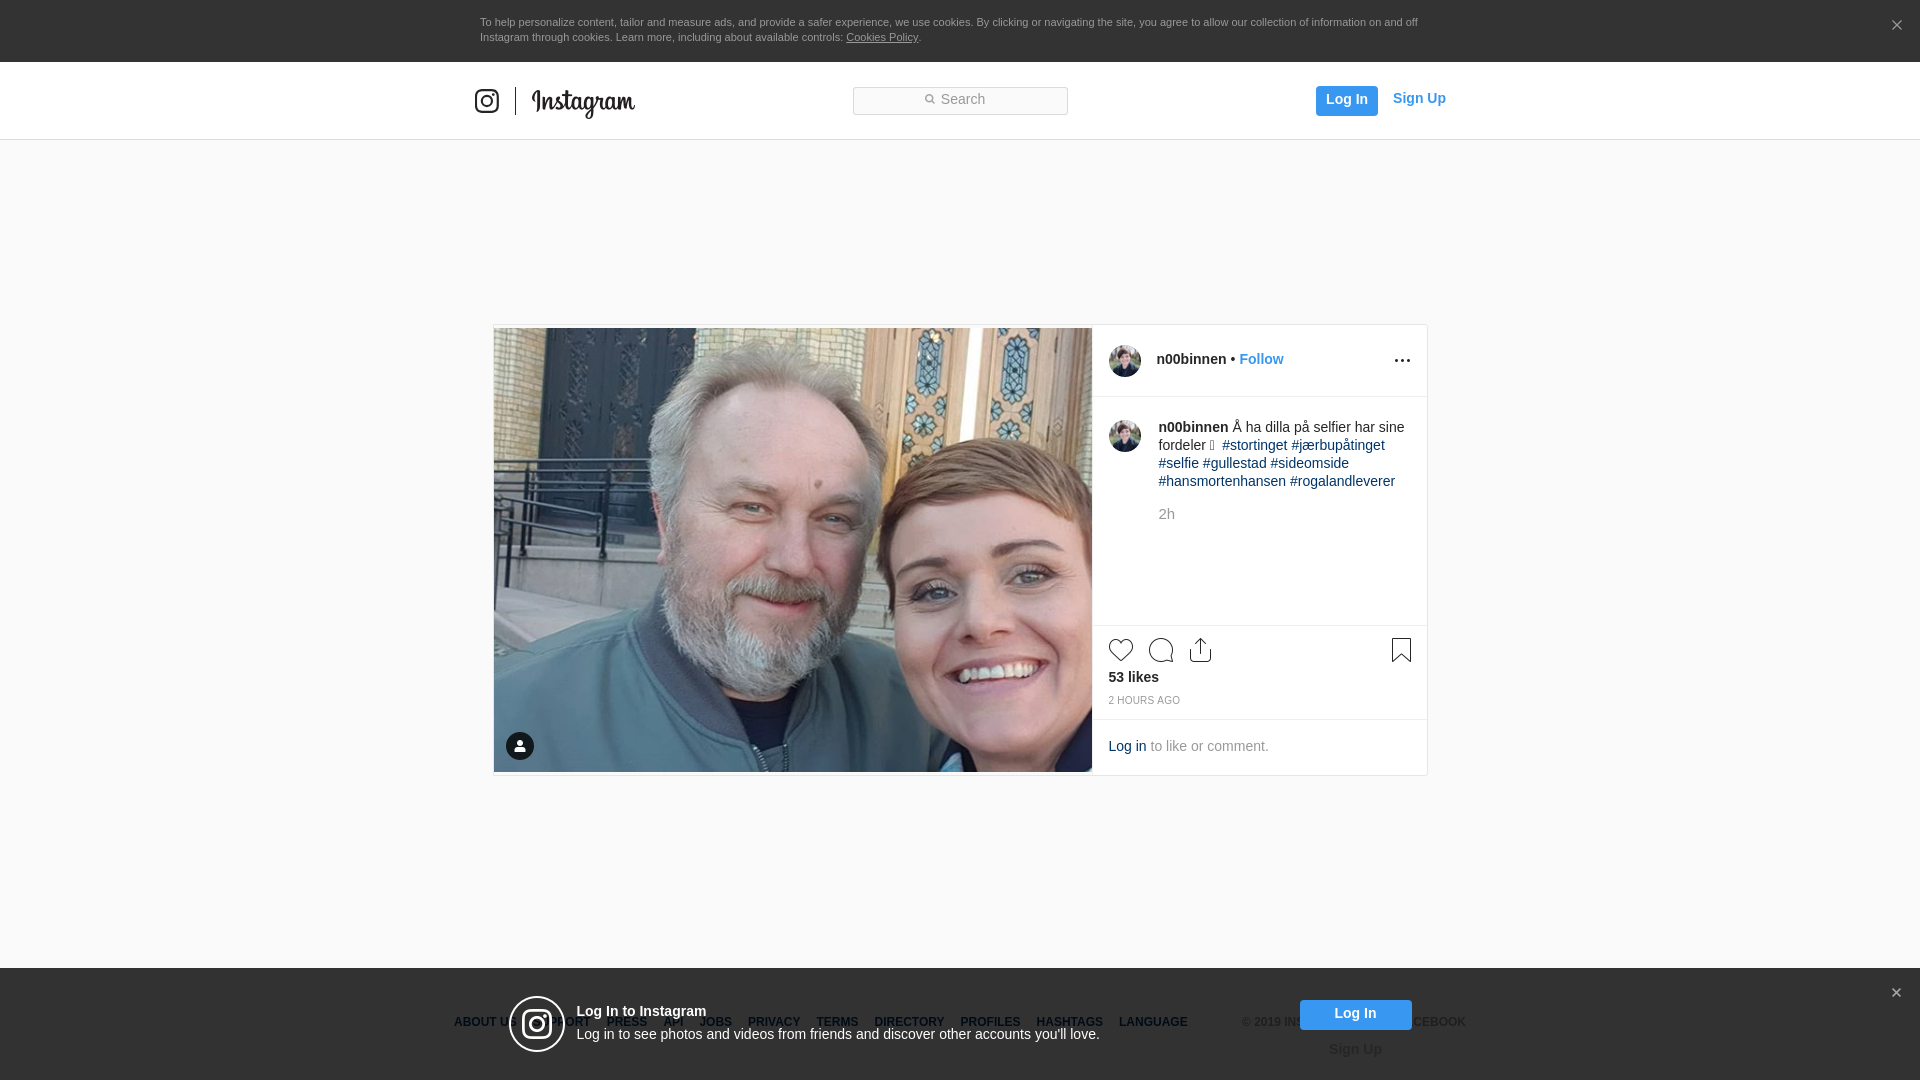Viewport: 1920px width, 1080px height.
Task: Open comments via speech bubble icon
Action: pos(1161,650)
